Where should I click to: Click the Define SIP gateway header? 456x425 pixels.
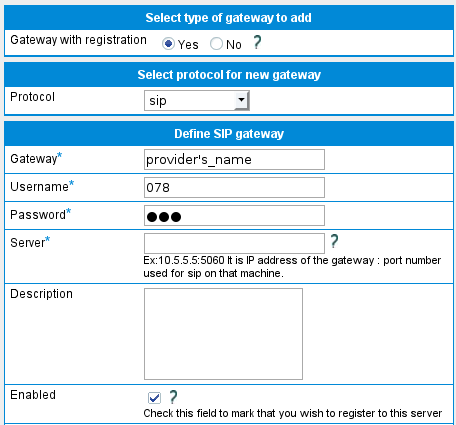click(229, 134)
